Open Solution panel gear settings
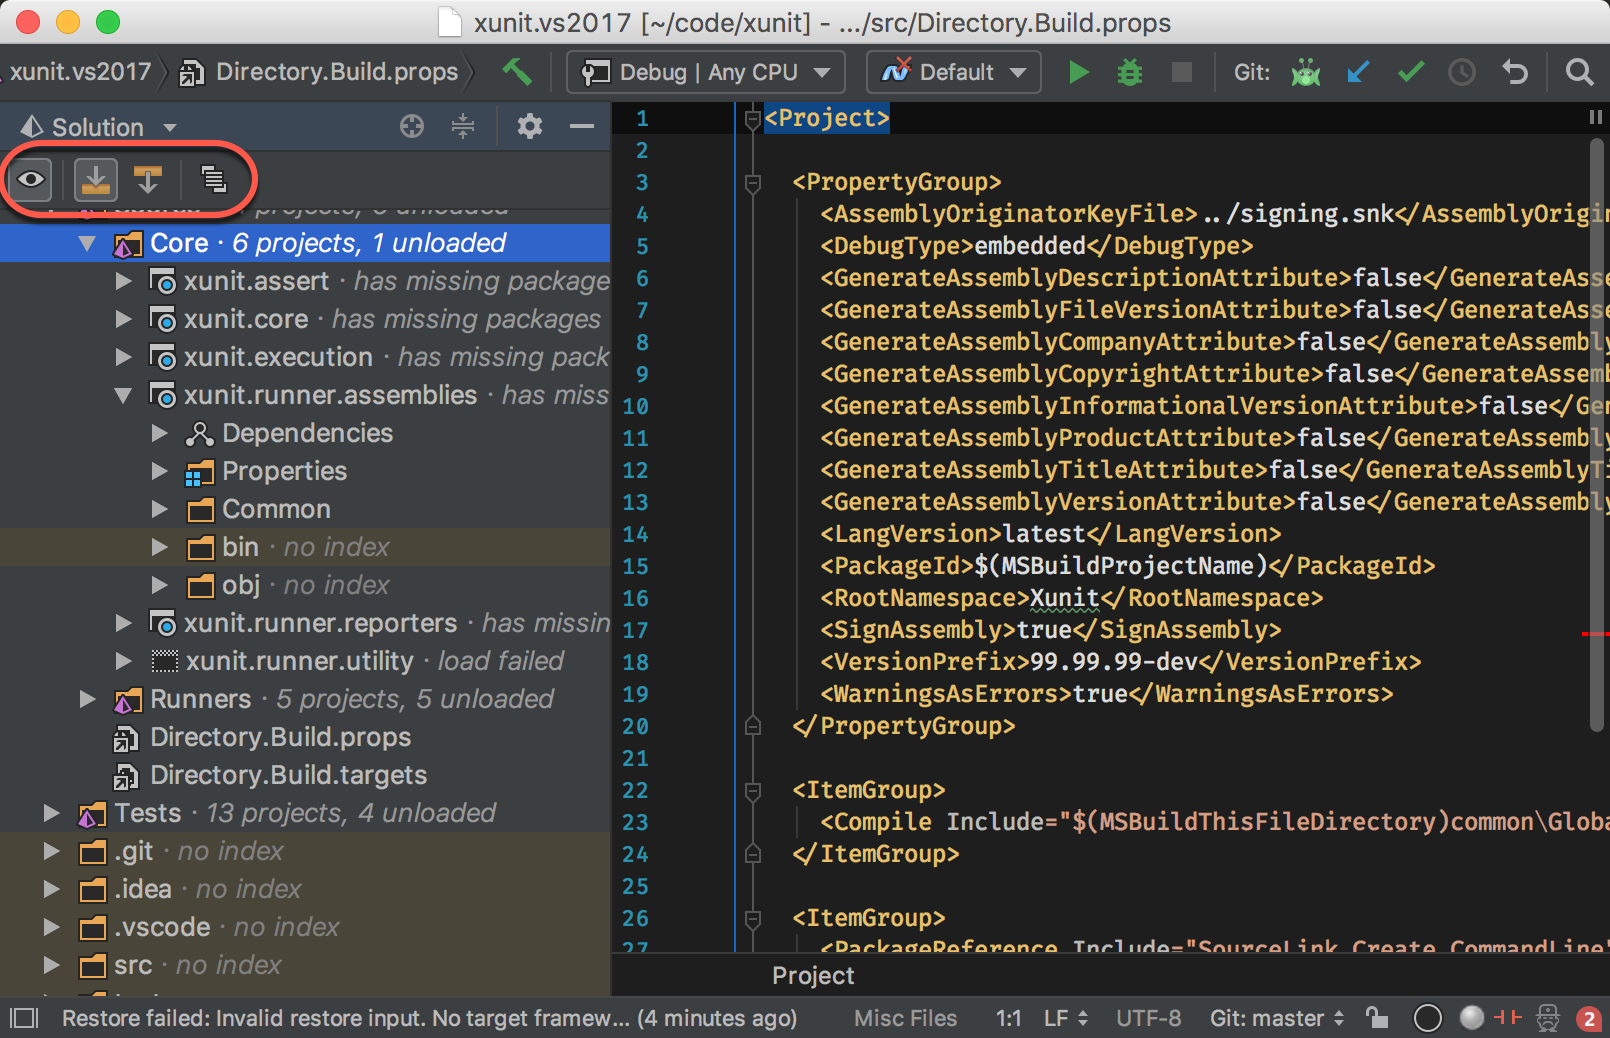 pyautogui.click(x=530, y=126)
